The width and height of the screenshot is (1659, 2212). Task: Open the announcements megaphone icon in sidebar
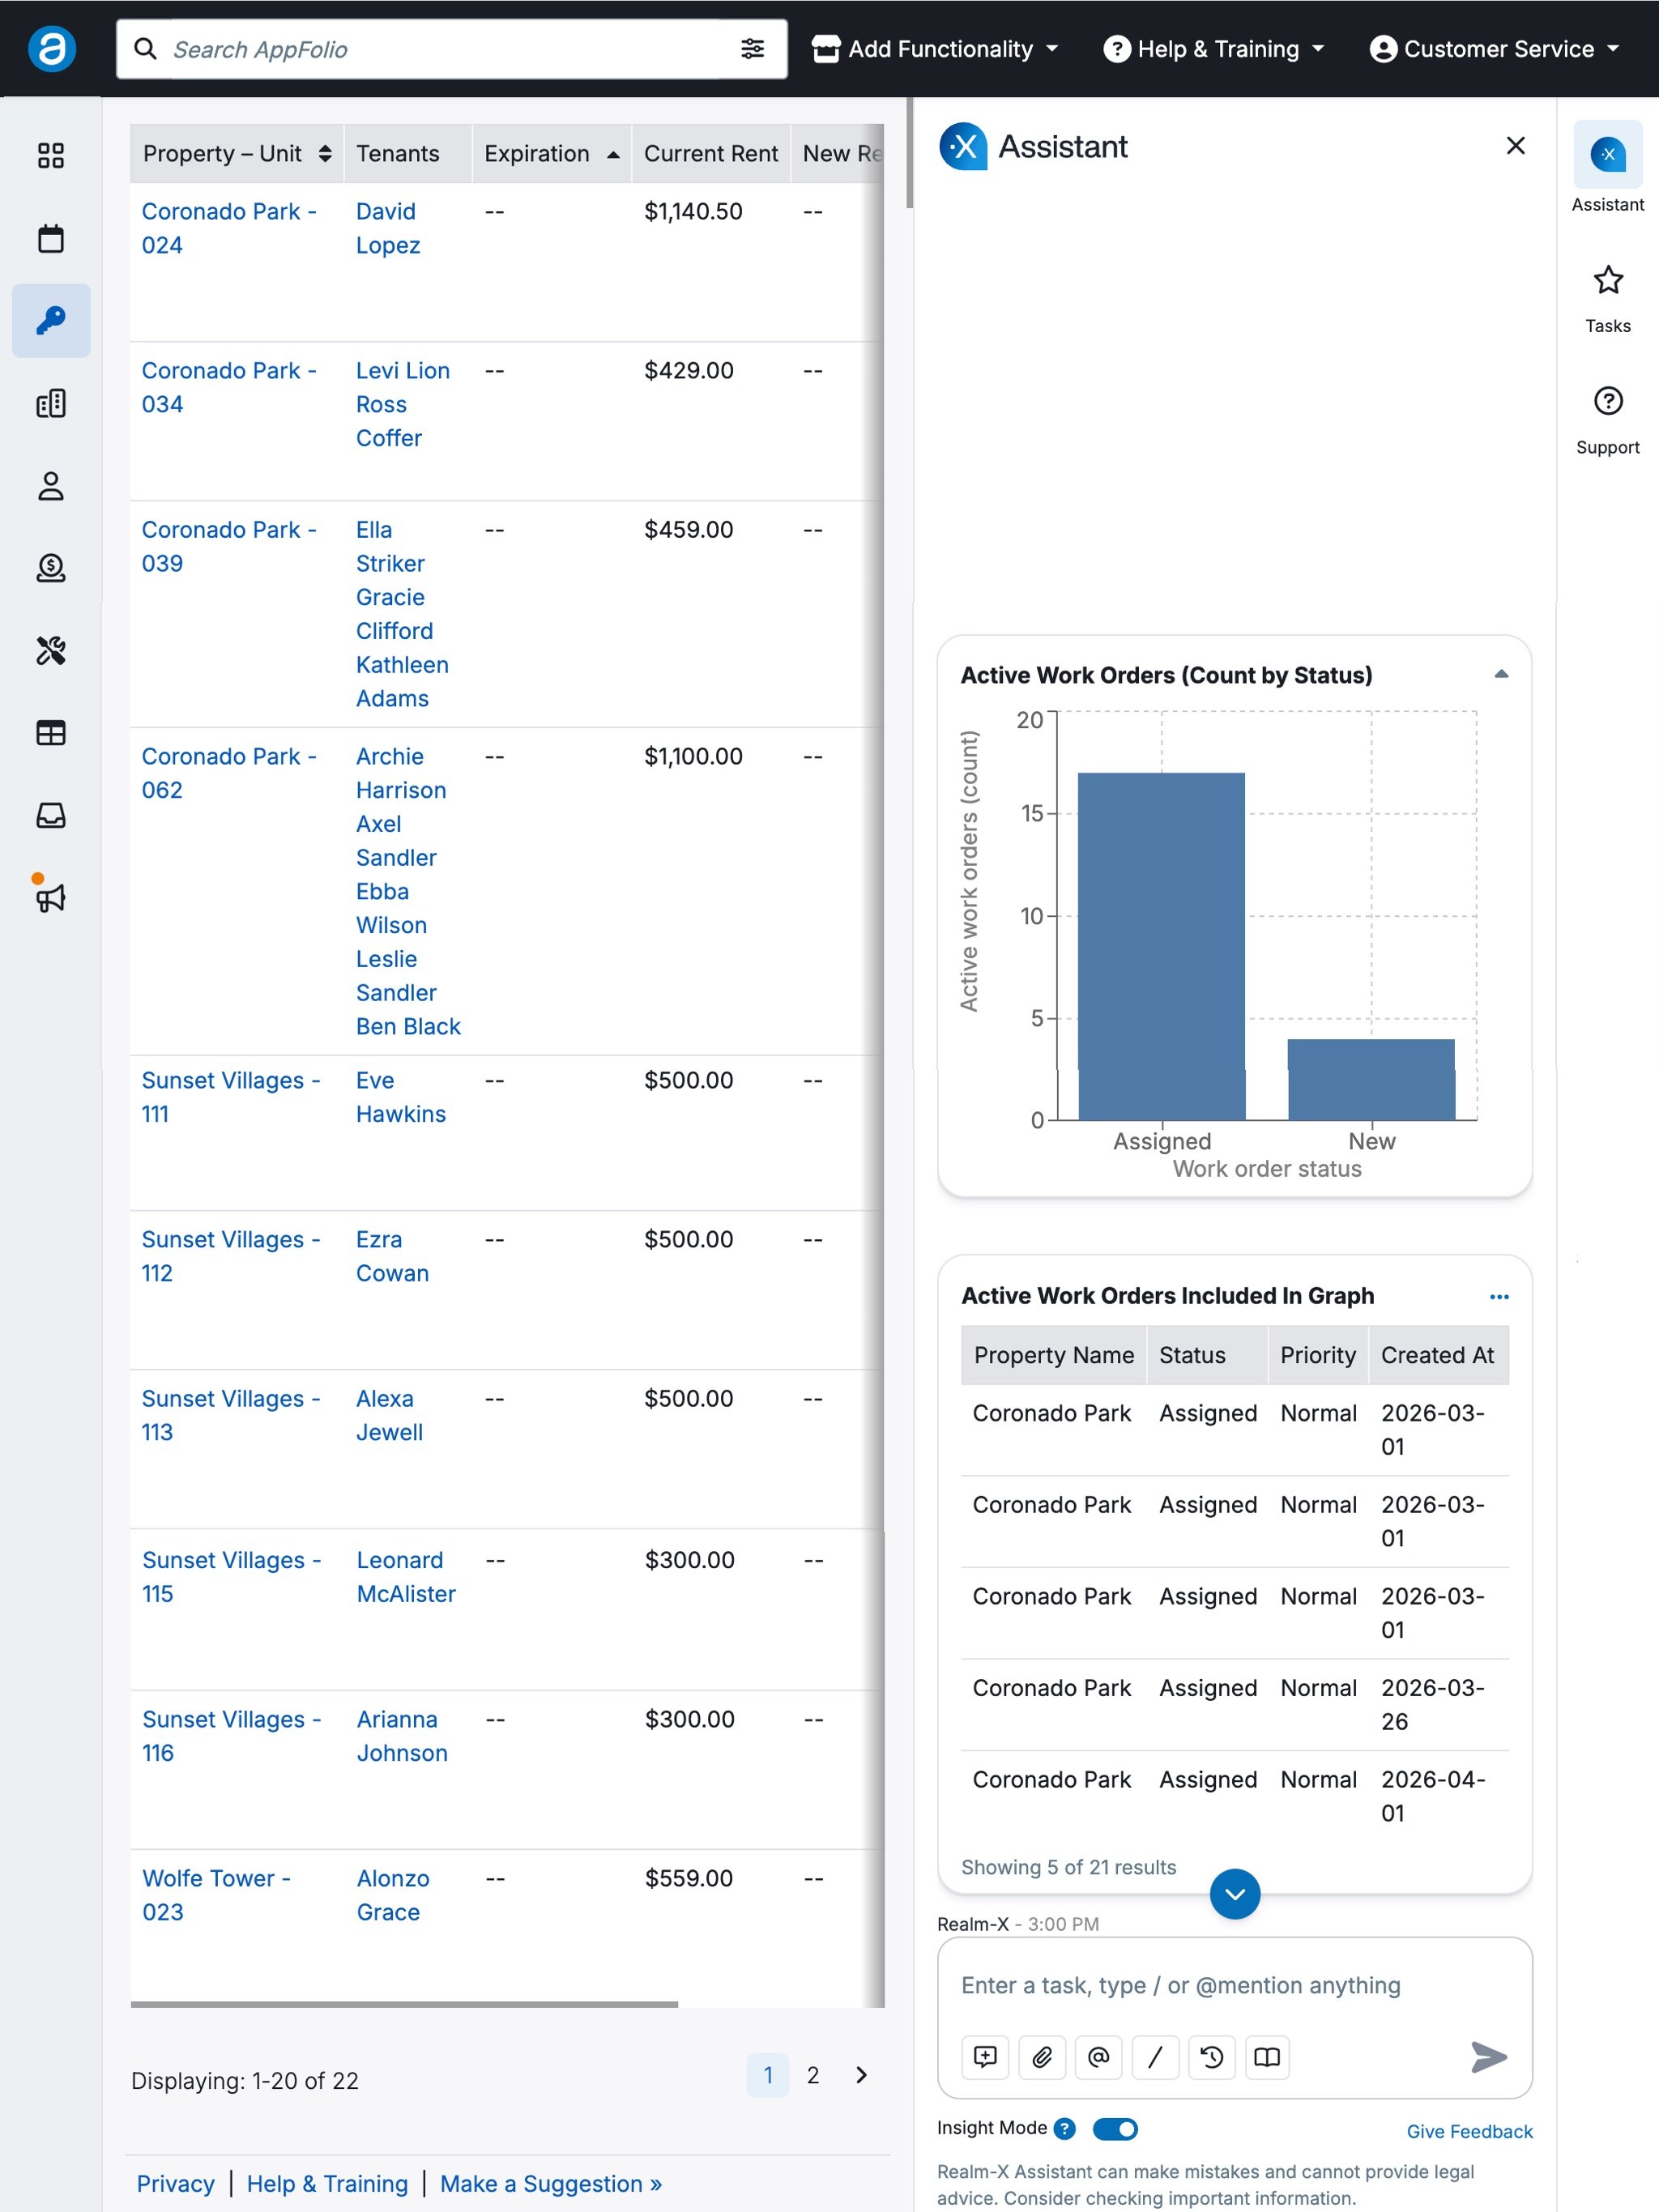click(x=51, y=897)
